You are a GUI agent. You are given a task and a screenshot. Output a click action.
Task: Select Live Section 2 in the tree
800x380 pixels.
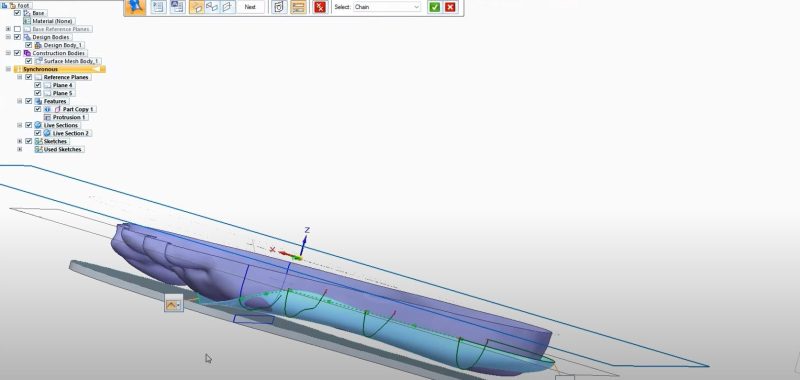71,133
